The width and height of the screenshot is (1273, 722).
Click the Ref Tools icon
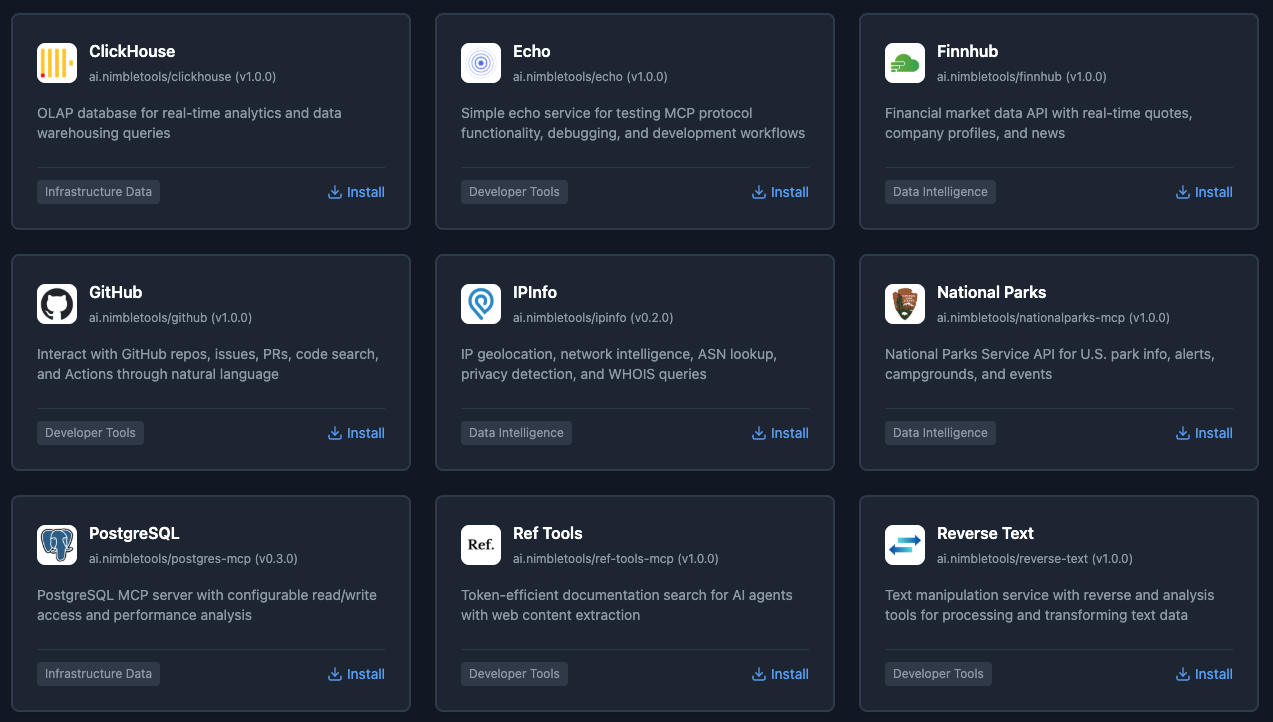480,544
